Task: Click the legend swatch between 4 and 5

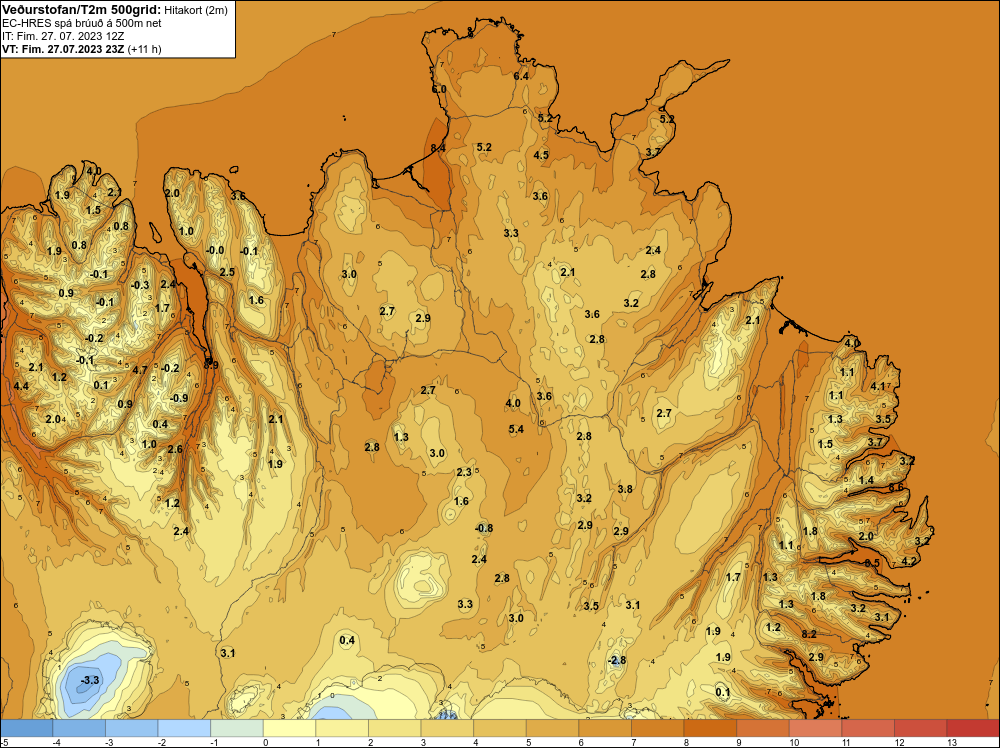Action: coord(500,728)
